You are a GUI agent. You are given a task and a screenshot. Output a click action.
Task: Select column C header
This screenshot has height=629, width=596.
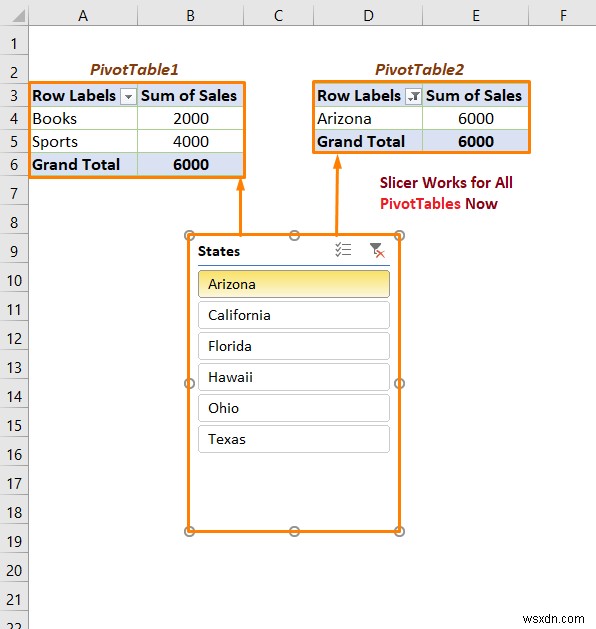tap(278, 16)
